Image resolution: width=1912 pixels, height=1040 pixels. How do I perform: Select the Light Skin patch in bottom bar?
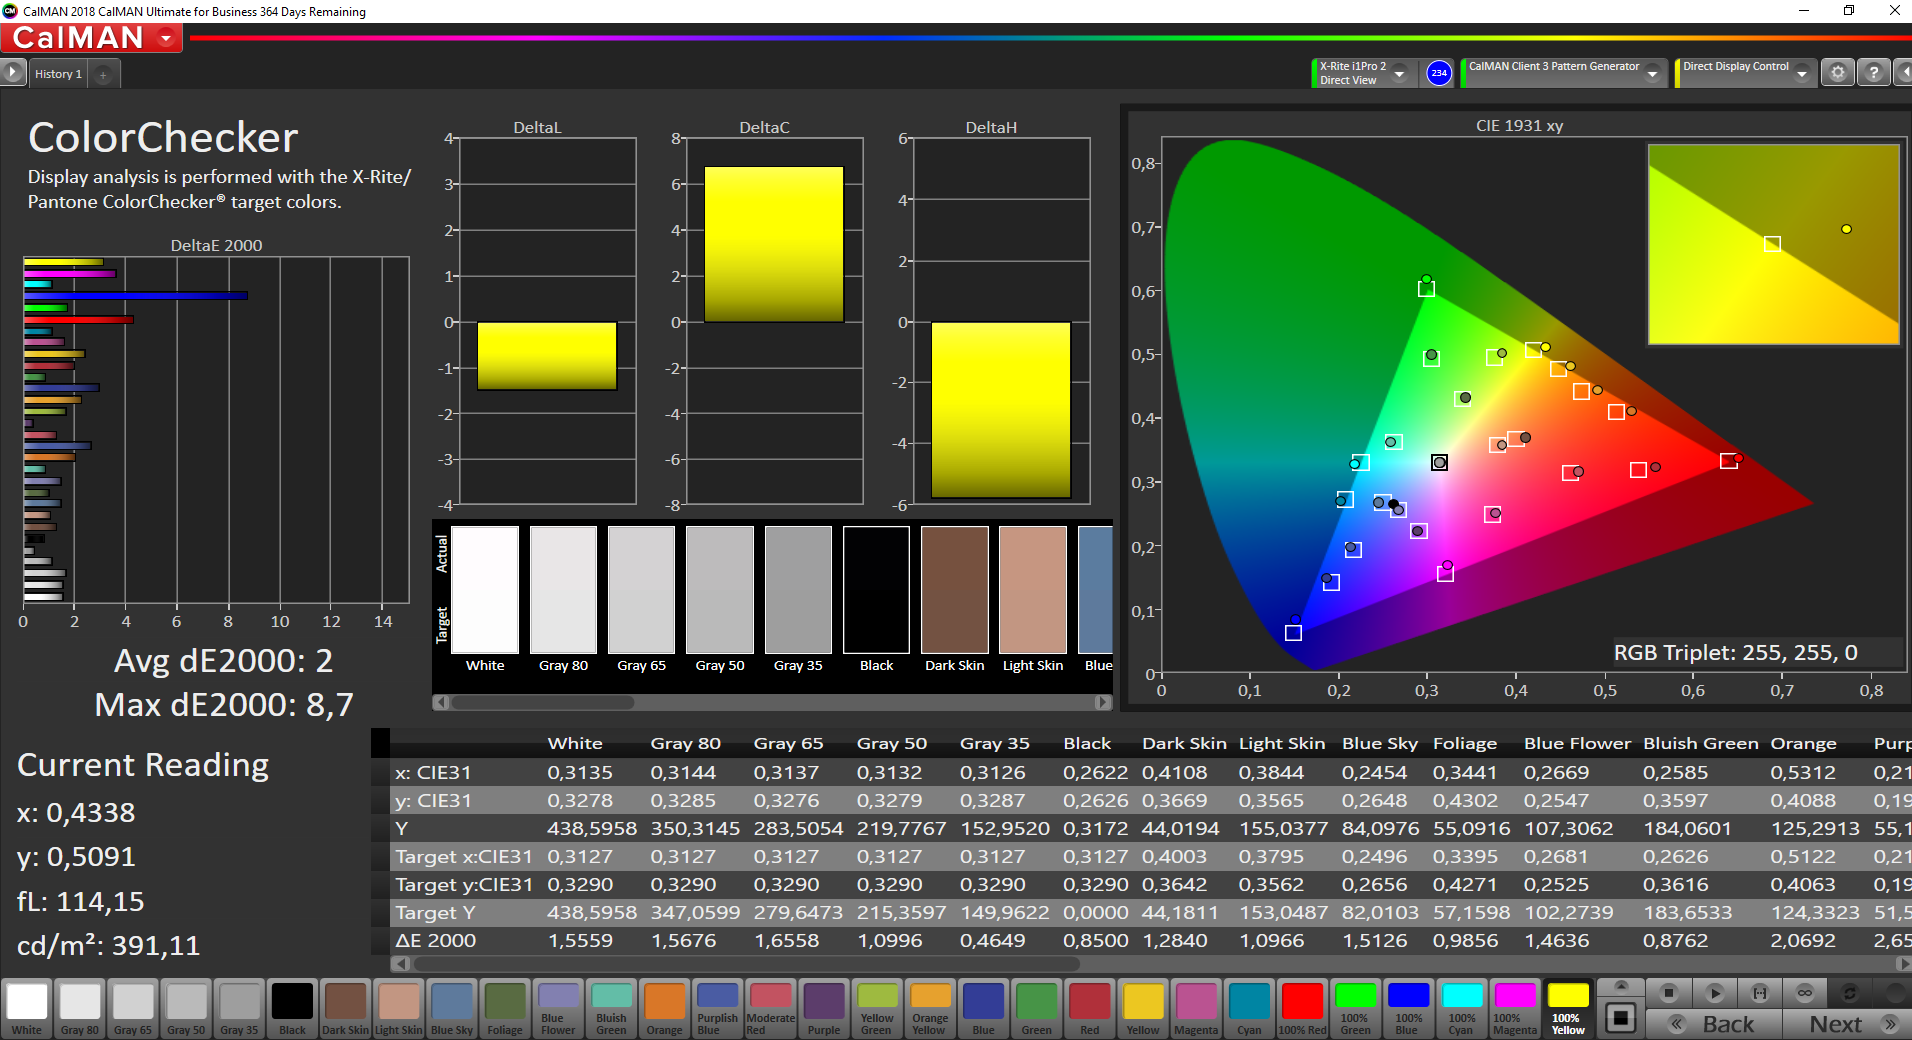[398, 1008]
